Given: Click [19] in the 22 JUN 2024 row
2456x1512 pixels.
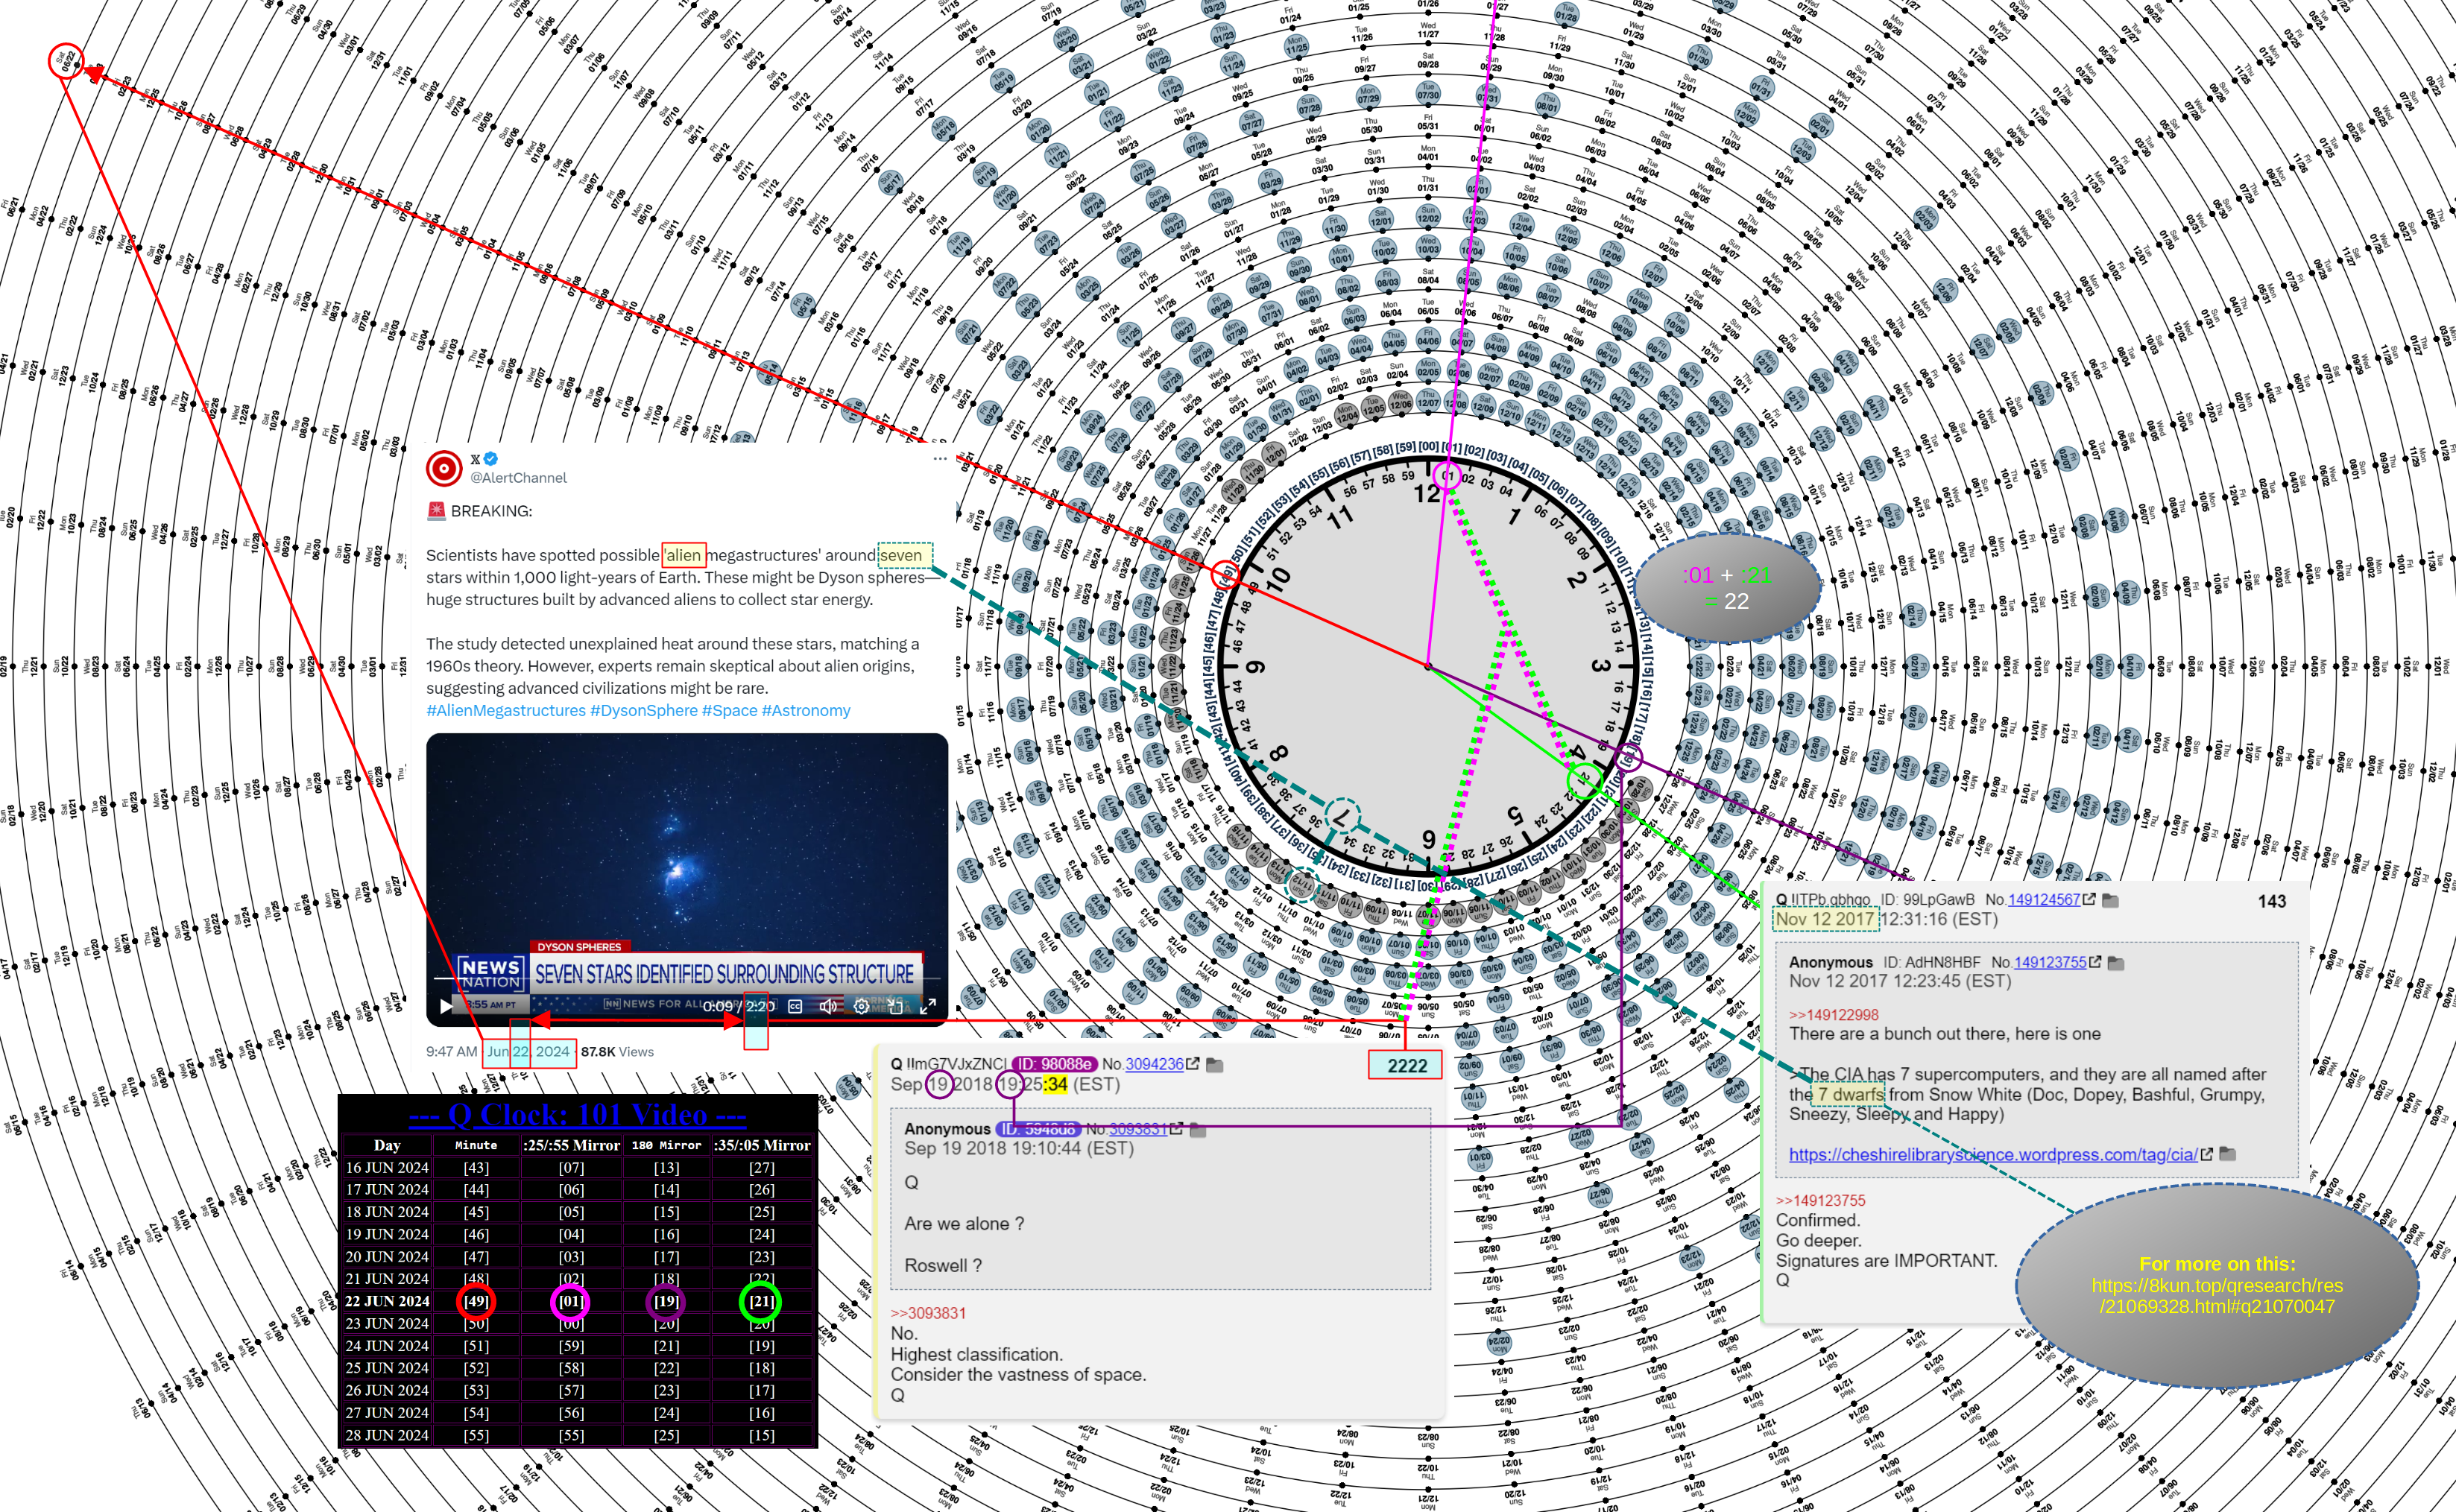Looking at the screenshot, I should pyautogui.click(x=666, y=1301).
